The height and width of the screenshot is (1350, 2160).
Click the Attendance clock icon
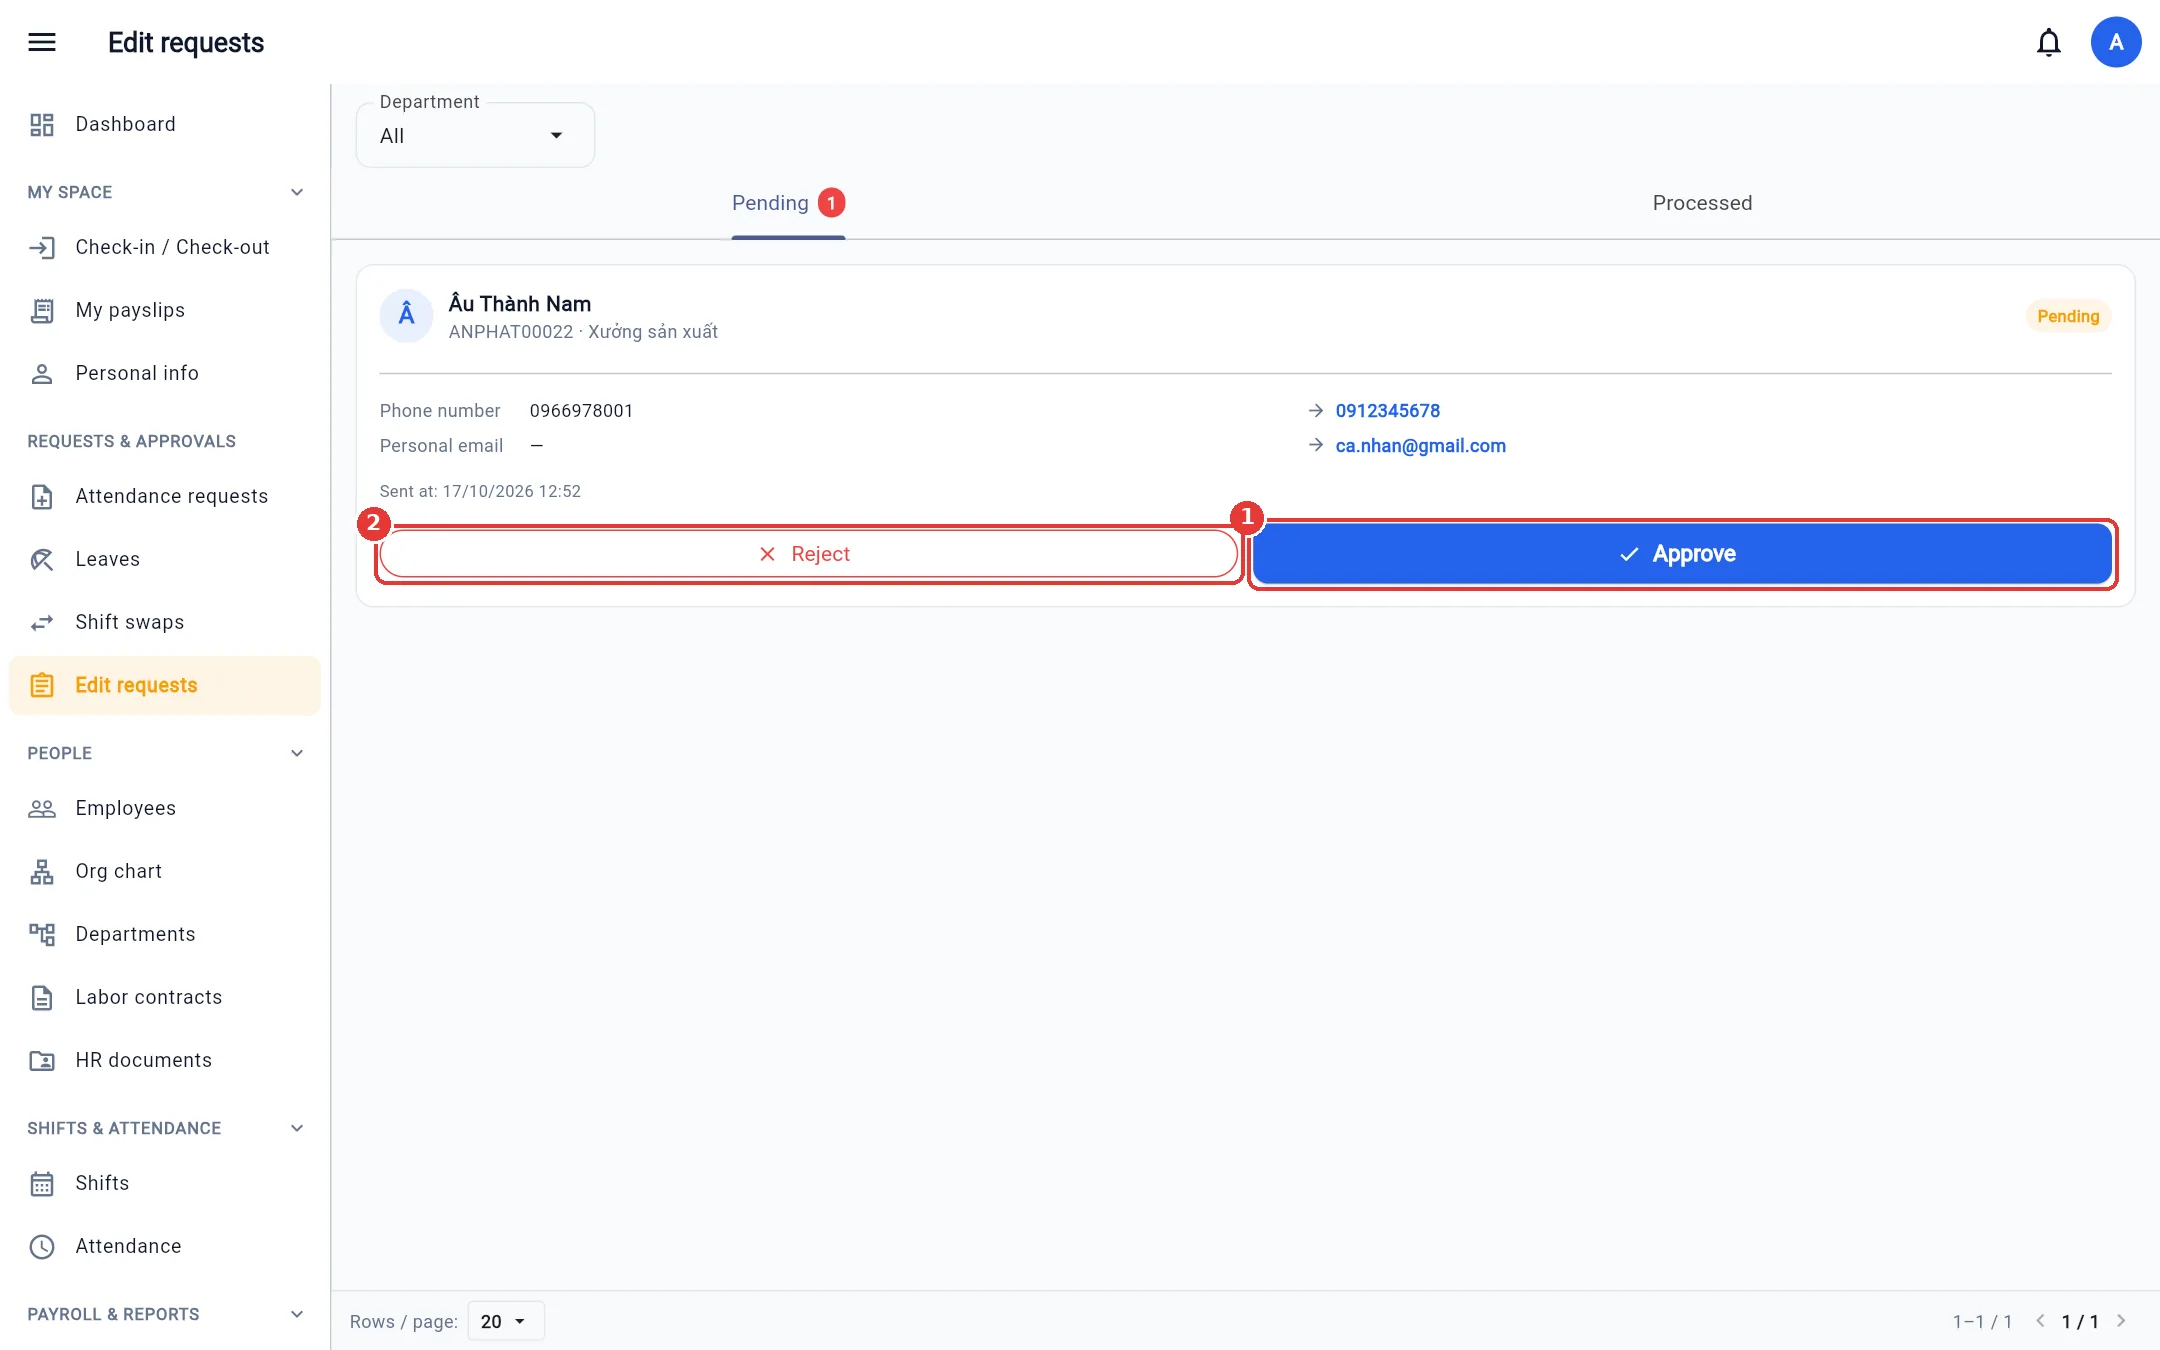tap(42, 1246)
